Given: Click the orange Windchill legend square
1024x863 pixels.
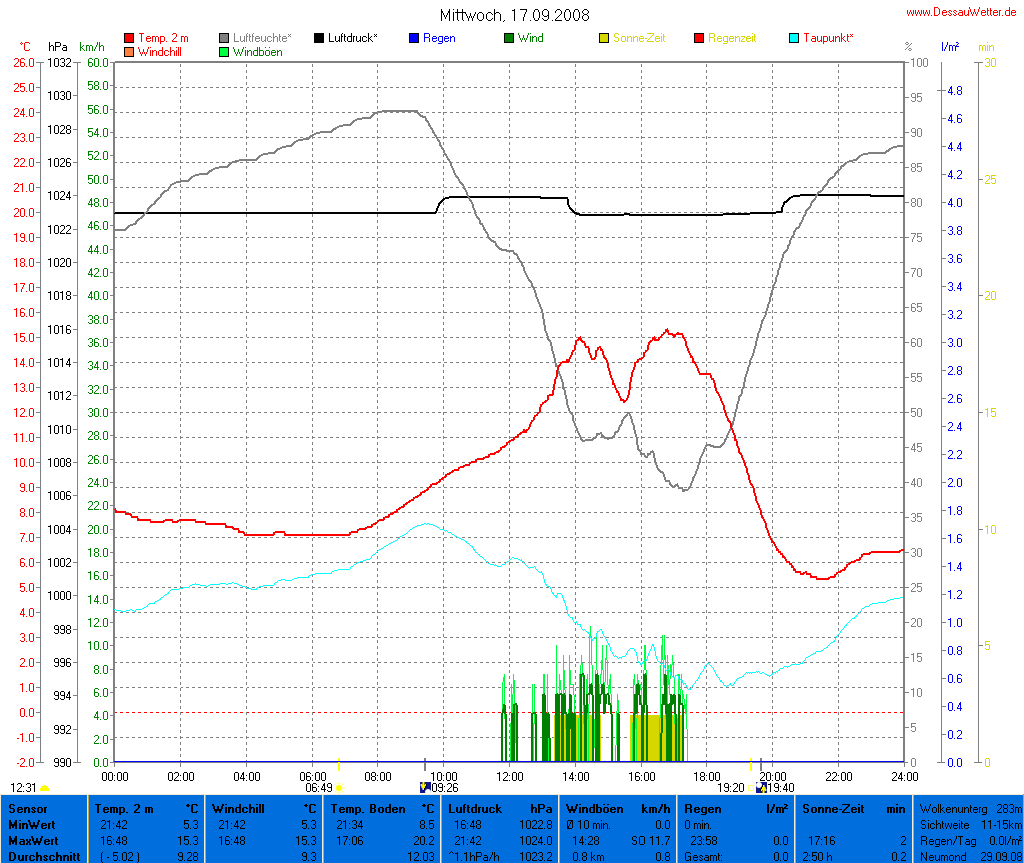Looking at the screenshot, I should click(129, 51).
